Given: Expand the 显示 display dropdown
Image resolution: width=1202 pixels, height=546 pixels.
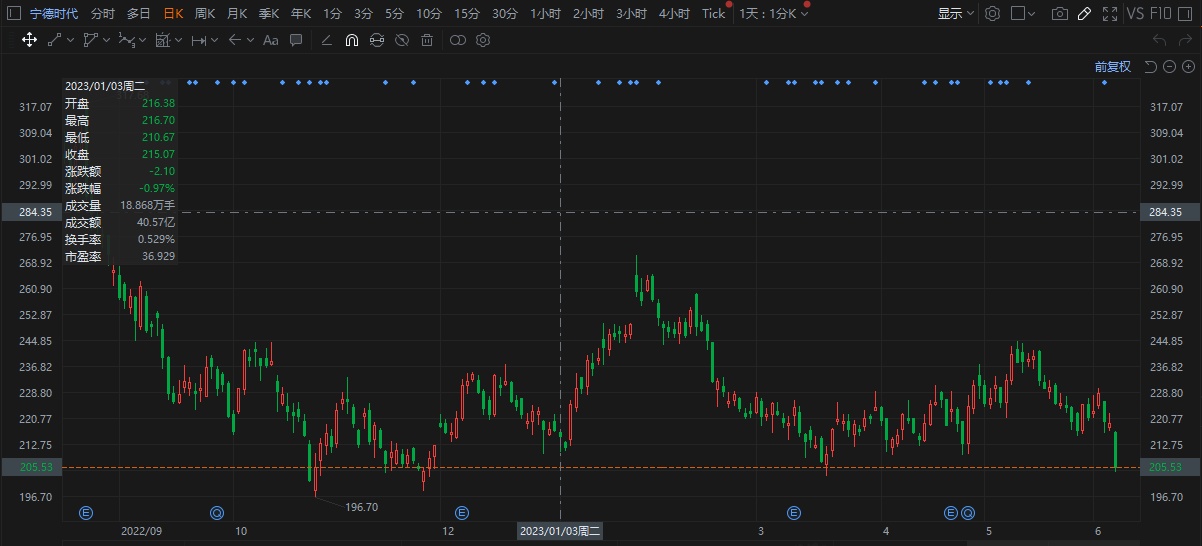Looking at the screenshot, I should [x=955, y=14].
